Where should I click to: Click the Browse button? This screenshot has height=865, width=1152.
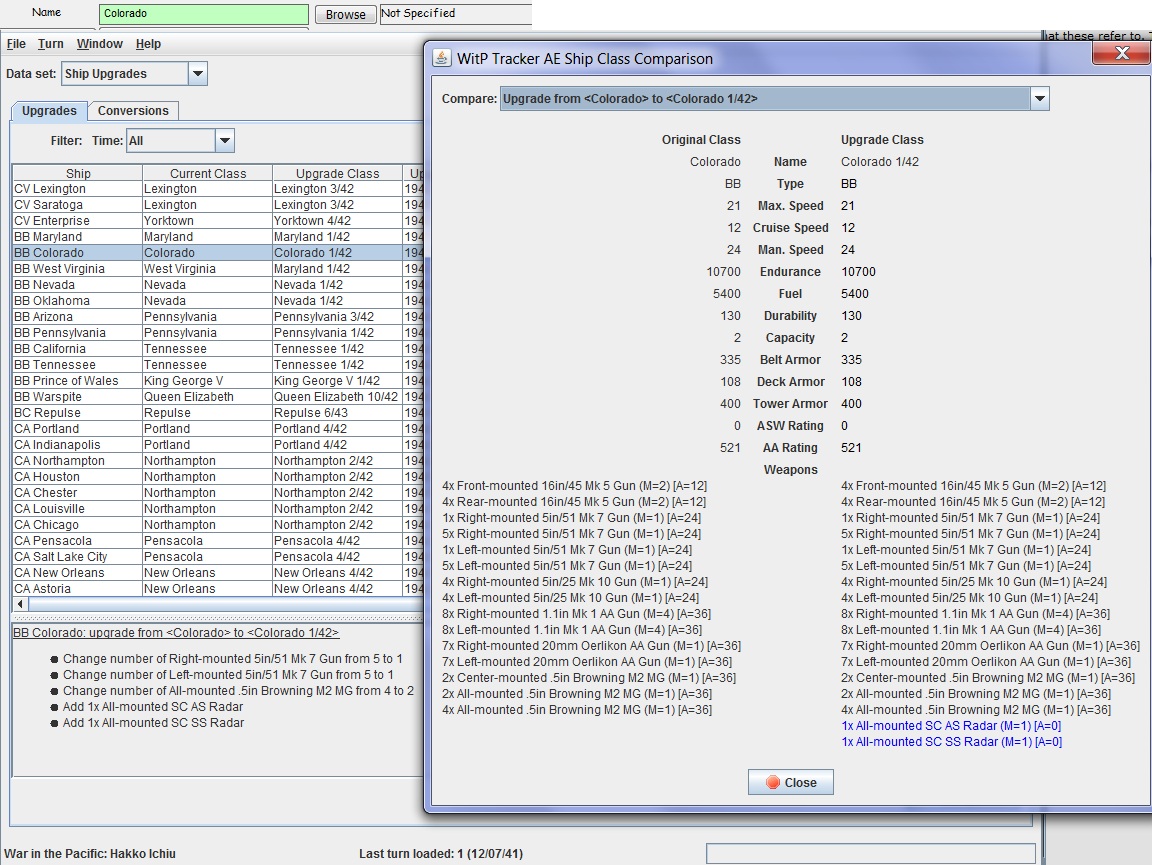click(345, 15)
